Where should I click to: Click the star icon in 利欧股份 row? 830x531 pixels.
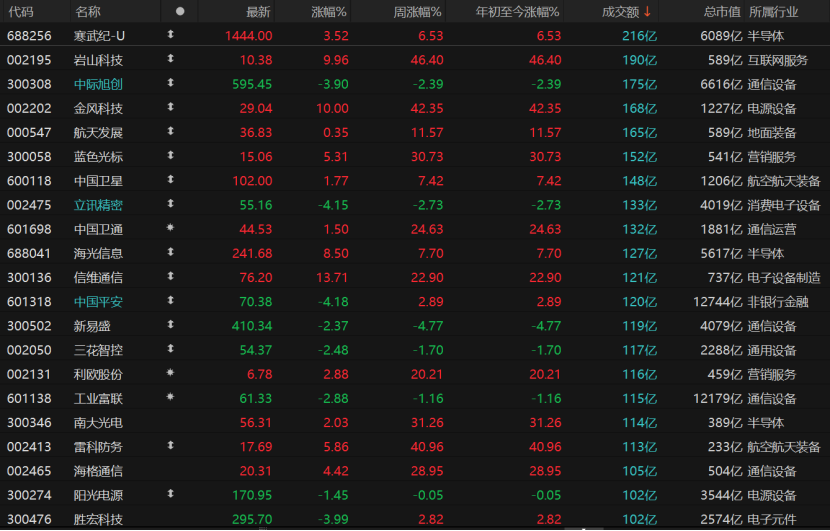tap(170, 373)
